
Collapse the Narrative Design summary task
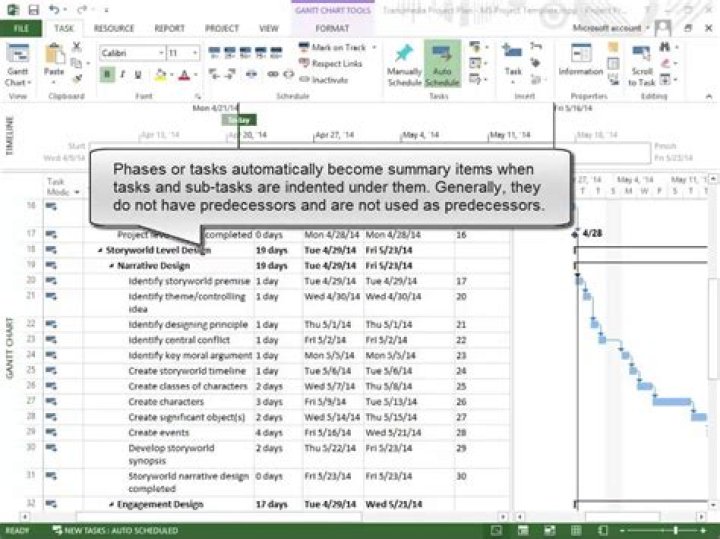click(111, 267)
